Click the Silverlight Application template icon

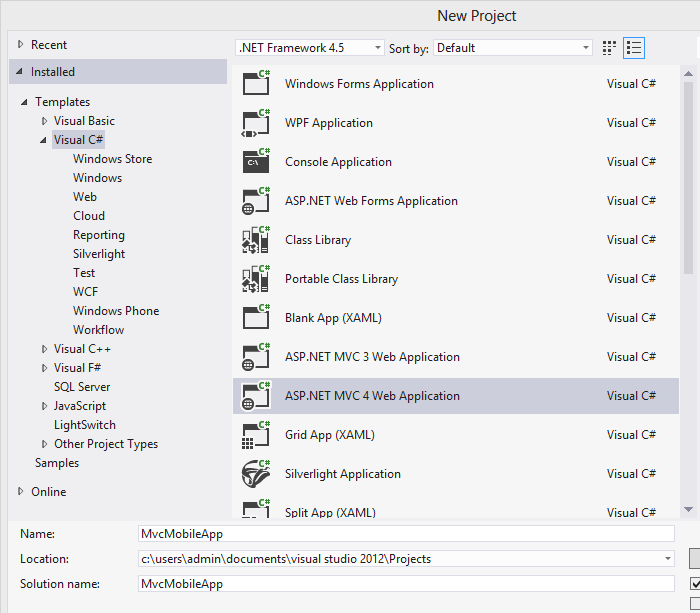pyautogui.click(x=256, y=473)
